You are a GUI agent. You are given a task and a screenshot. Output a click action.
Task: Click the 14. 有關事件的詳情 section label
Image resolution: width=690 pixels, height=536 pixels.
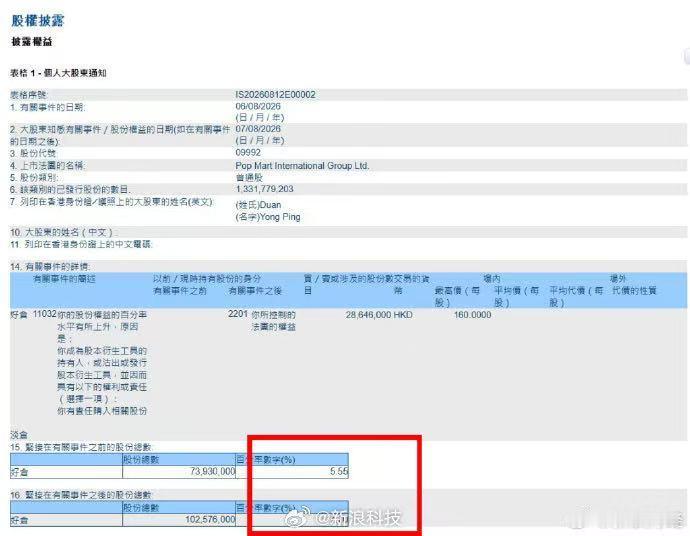[50, 267]
